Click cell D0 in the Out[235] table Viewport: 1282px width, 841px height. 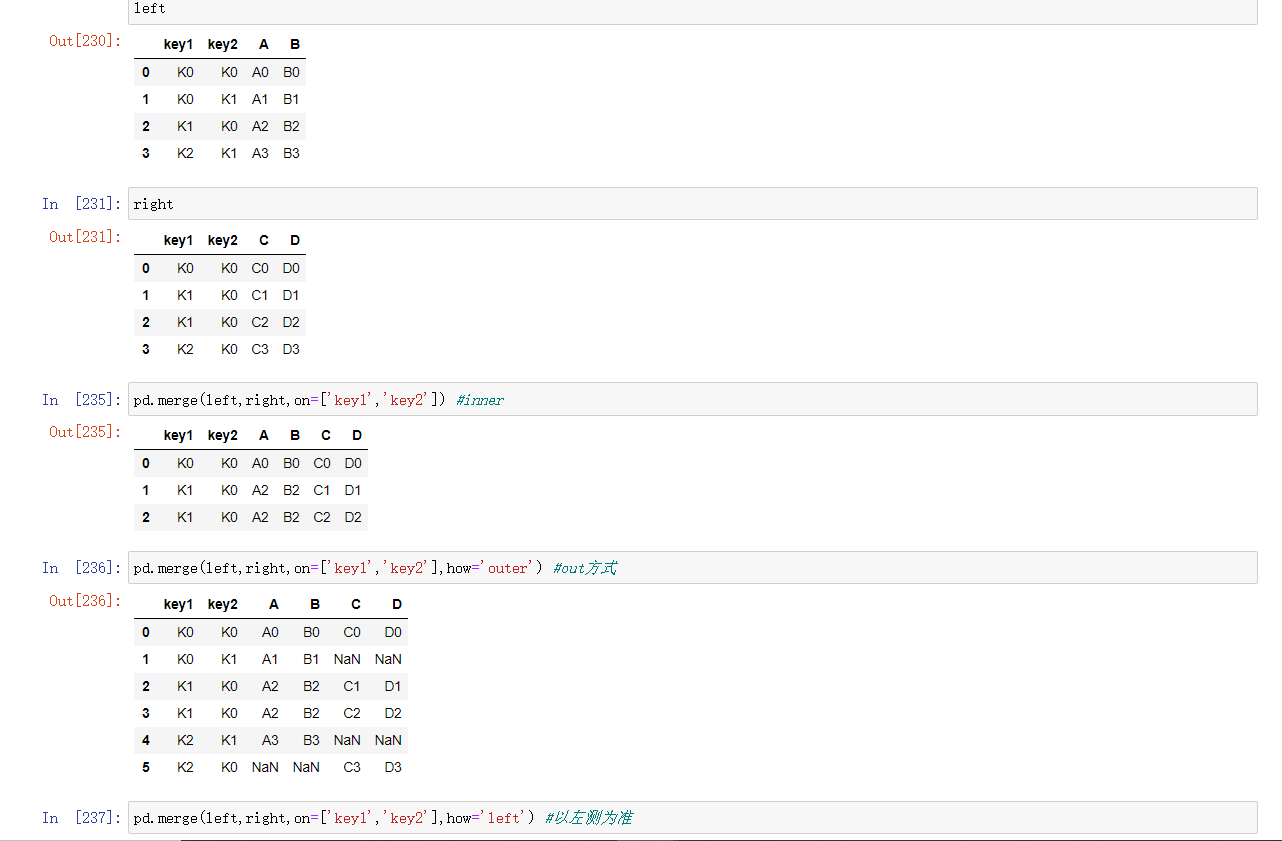coord(353,463)
